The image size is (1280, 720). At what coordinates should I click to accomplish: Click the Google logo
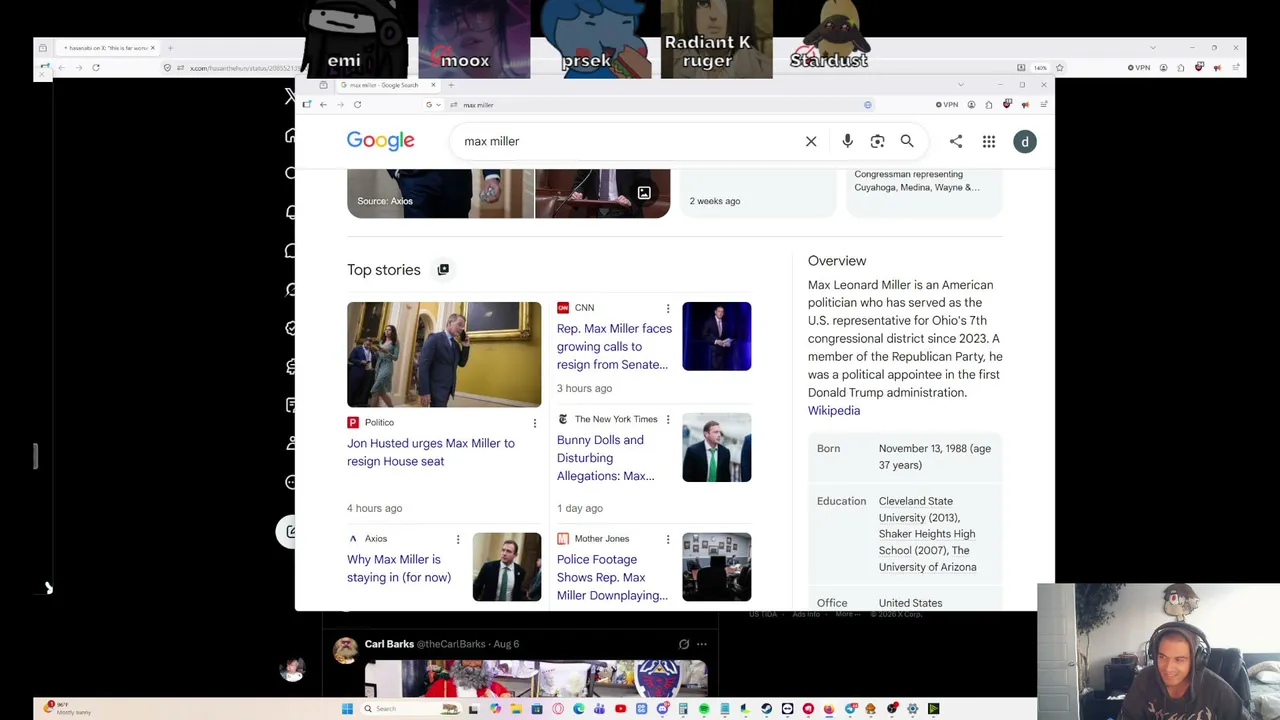coord(381,141)
